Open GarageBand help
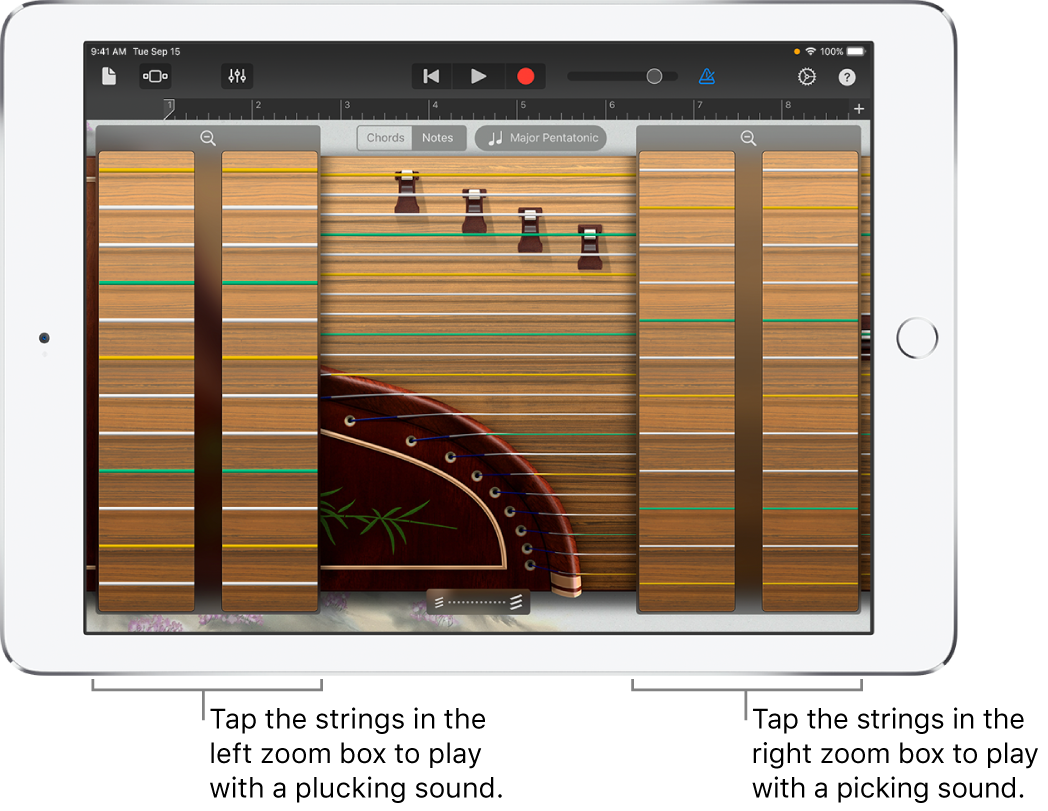Image resolution: width=1048 pixels, height=811 pixels. pos(846,75)
